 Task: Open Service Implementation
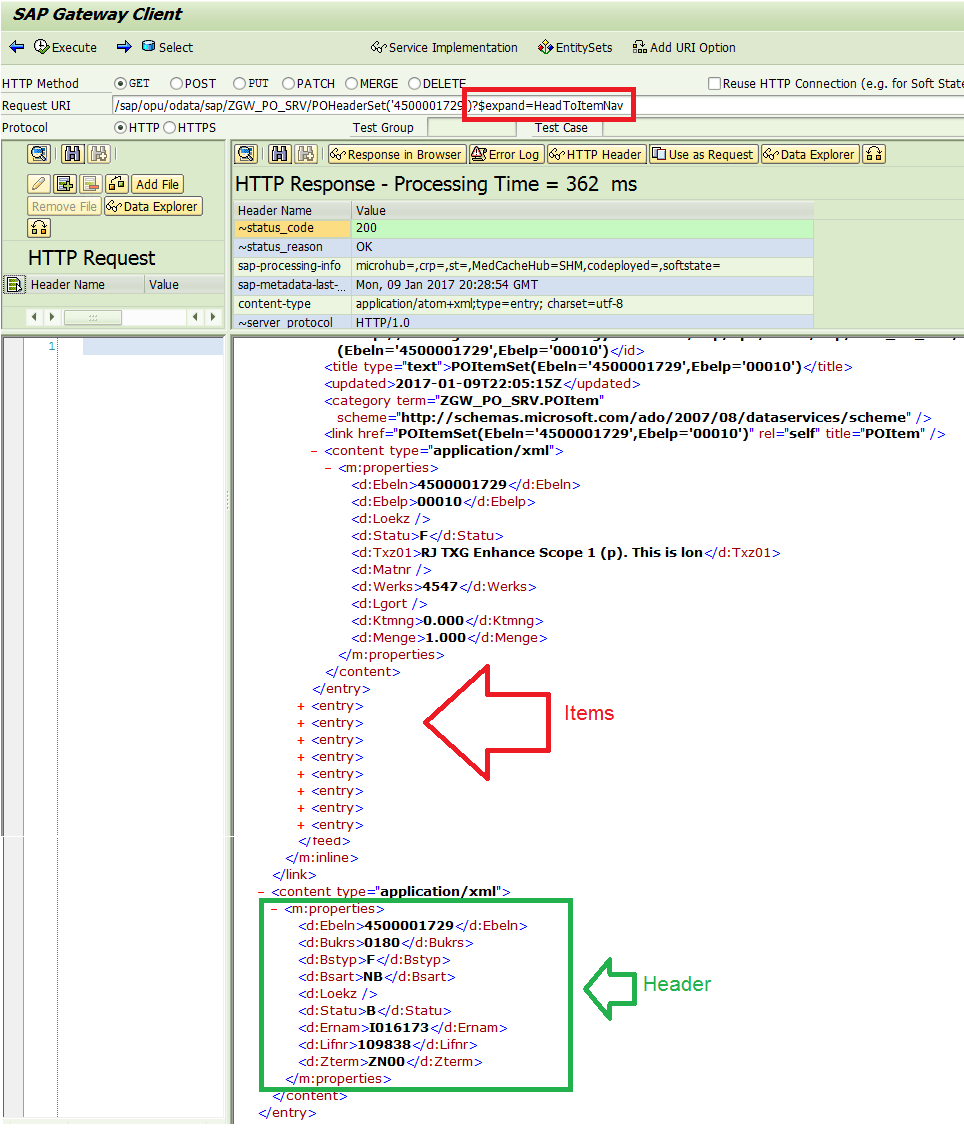pos(444,47)
